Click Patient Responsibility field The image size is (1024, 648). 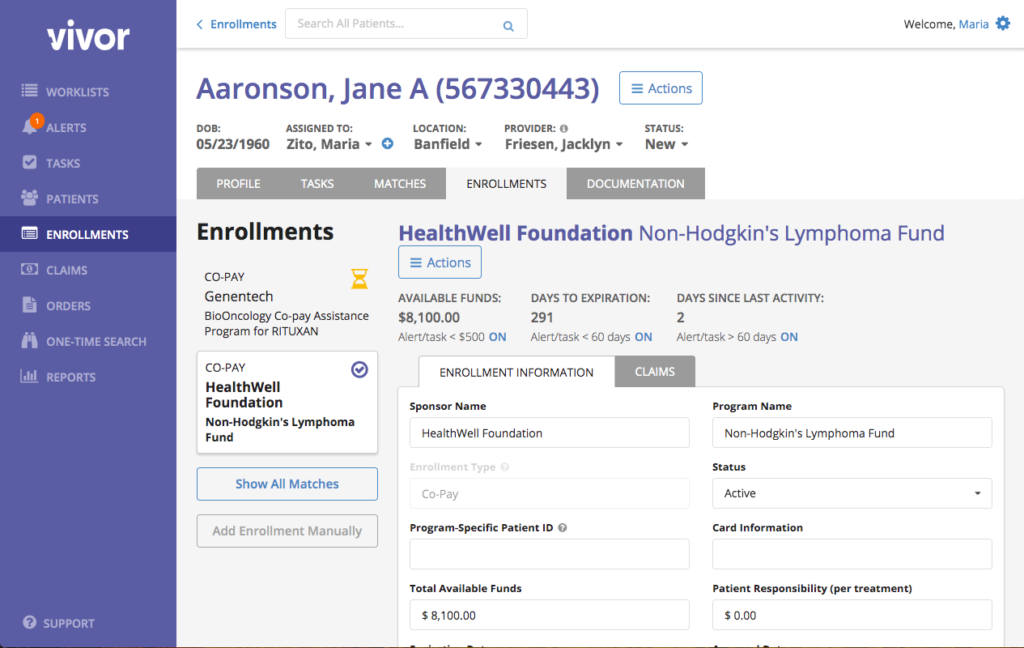pyautogui.click(x=852, y=615)
